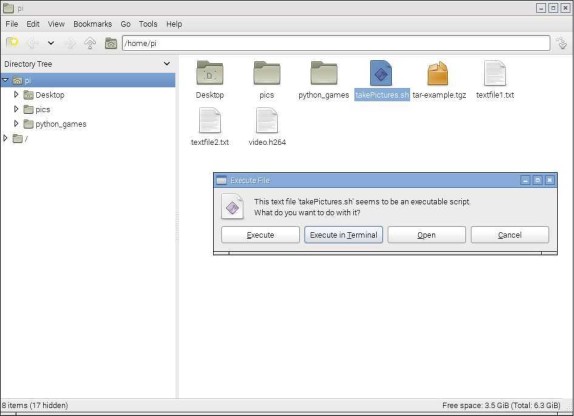Select the video.h264 file icon
This screenshot has height=416, width=574.
[267, 120]
